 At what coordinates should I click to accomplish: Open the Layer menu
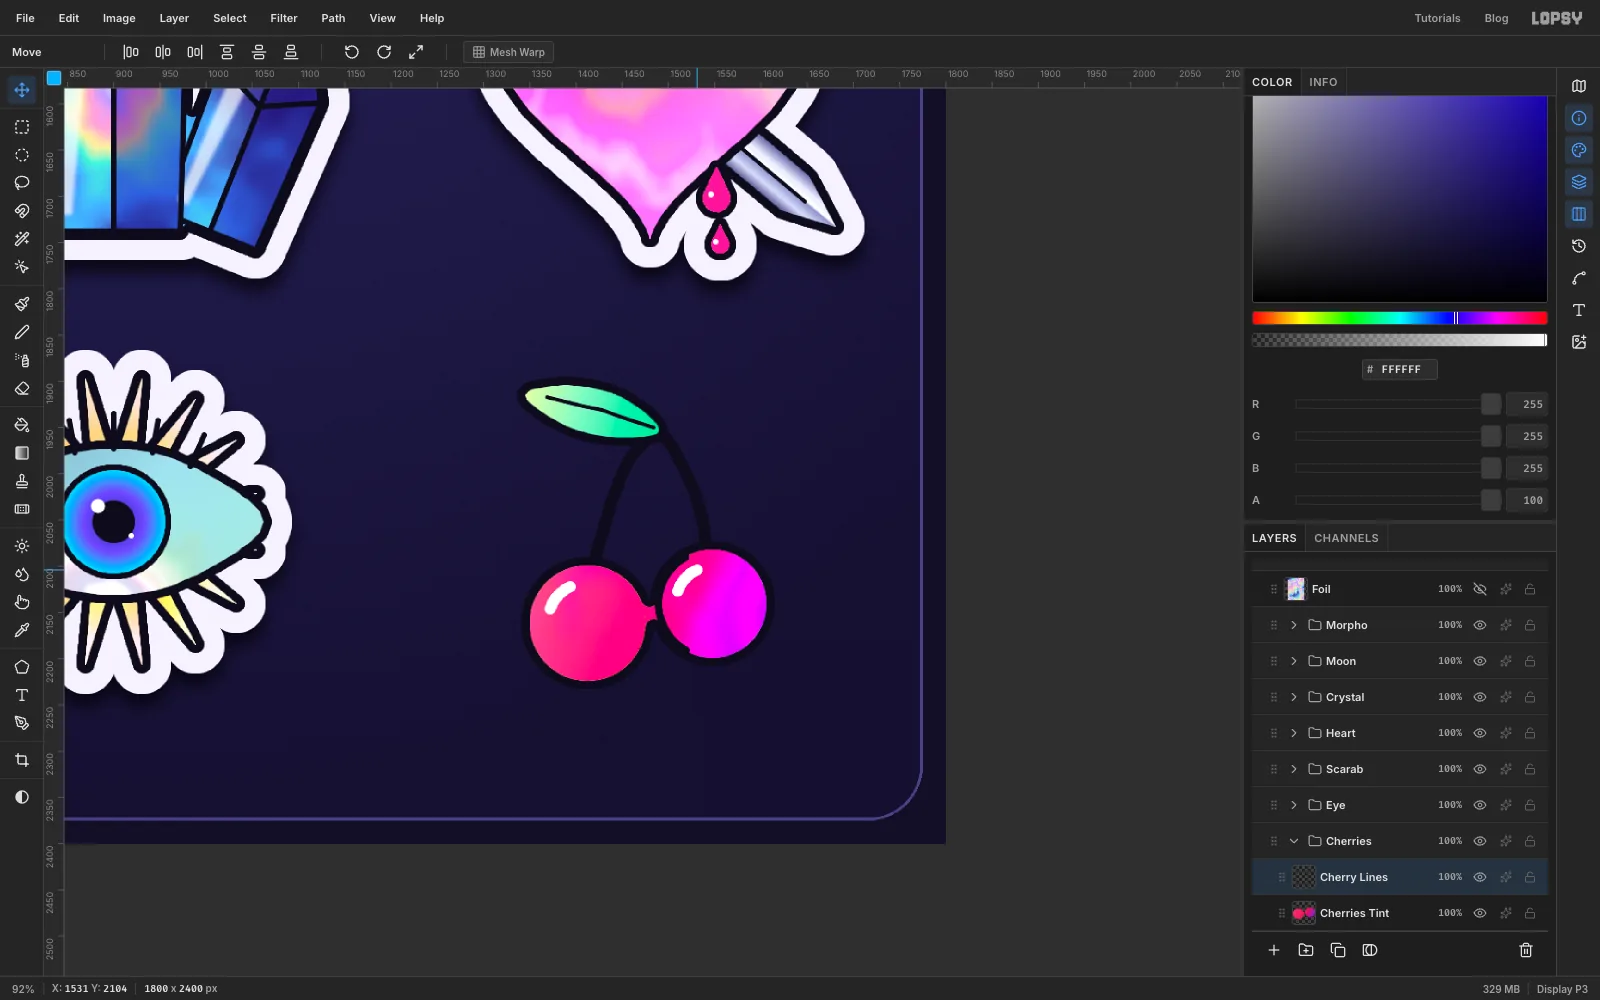pyautogui.click(x=174, y=18)
